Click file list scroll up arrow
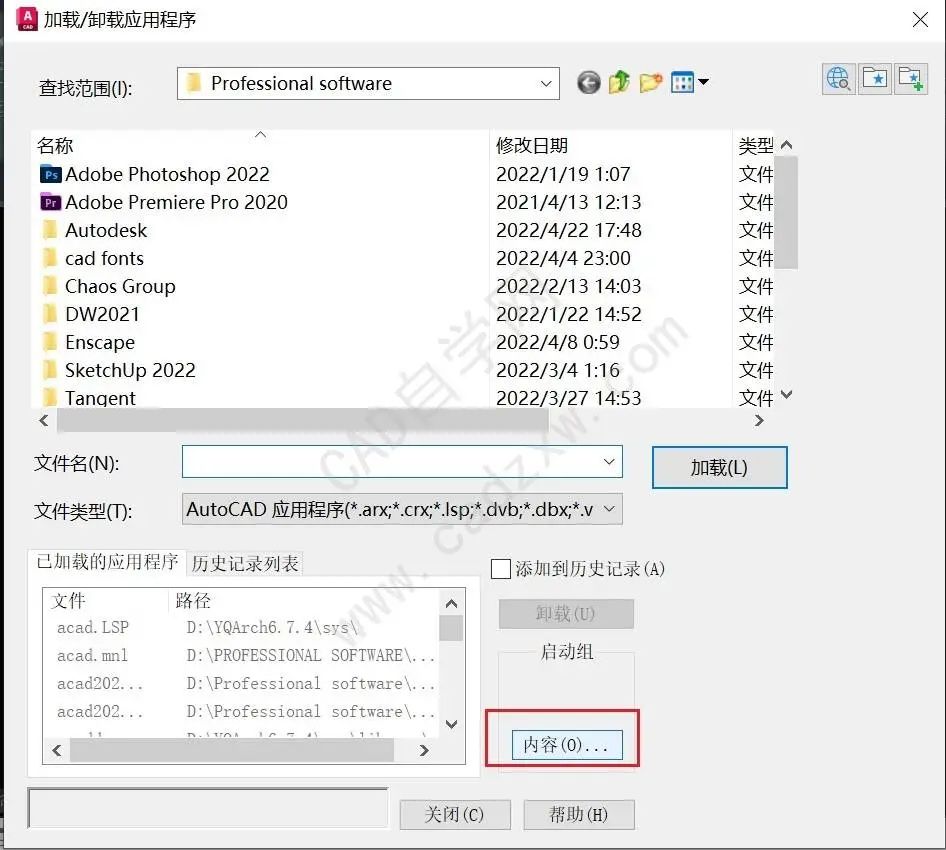The width and height of the screenshot is (946, 850). tap(786, 145)
